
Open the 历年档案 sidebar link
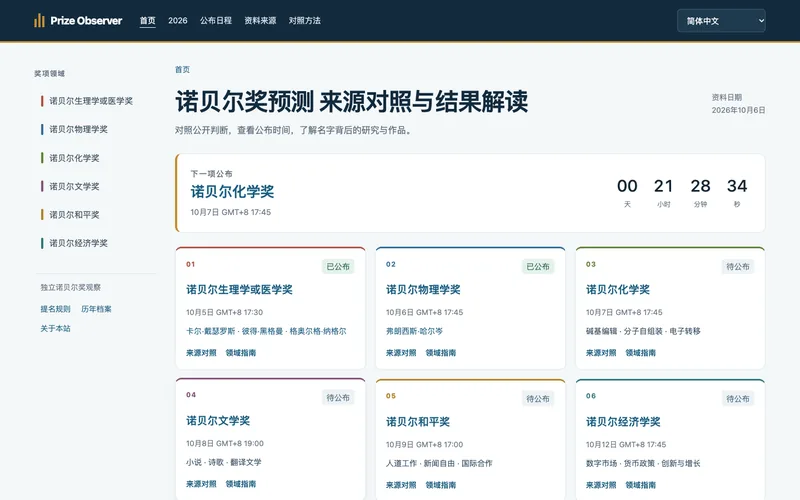coord(96,309)
